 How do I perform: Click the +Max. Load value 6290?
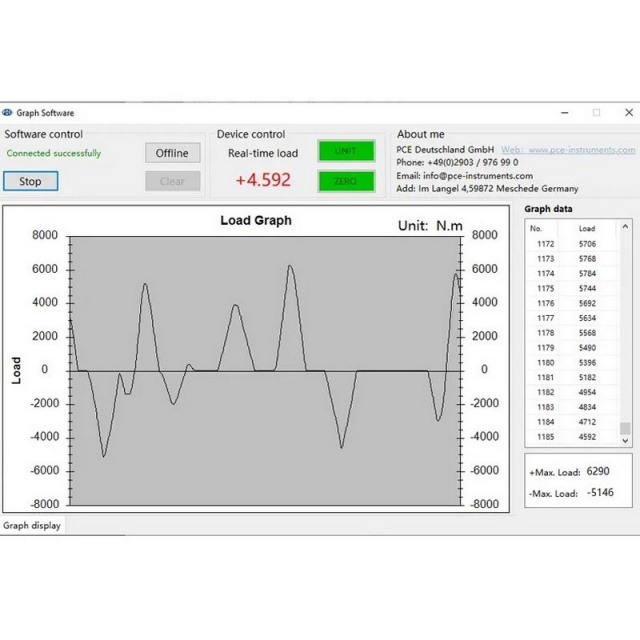[598, 471]
